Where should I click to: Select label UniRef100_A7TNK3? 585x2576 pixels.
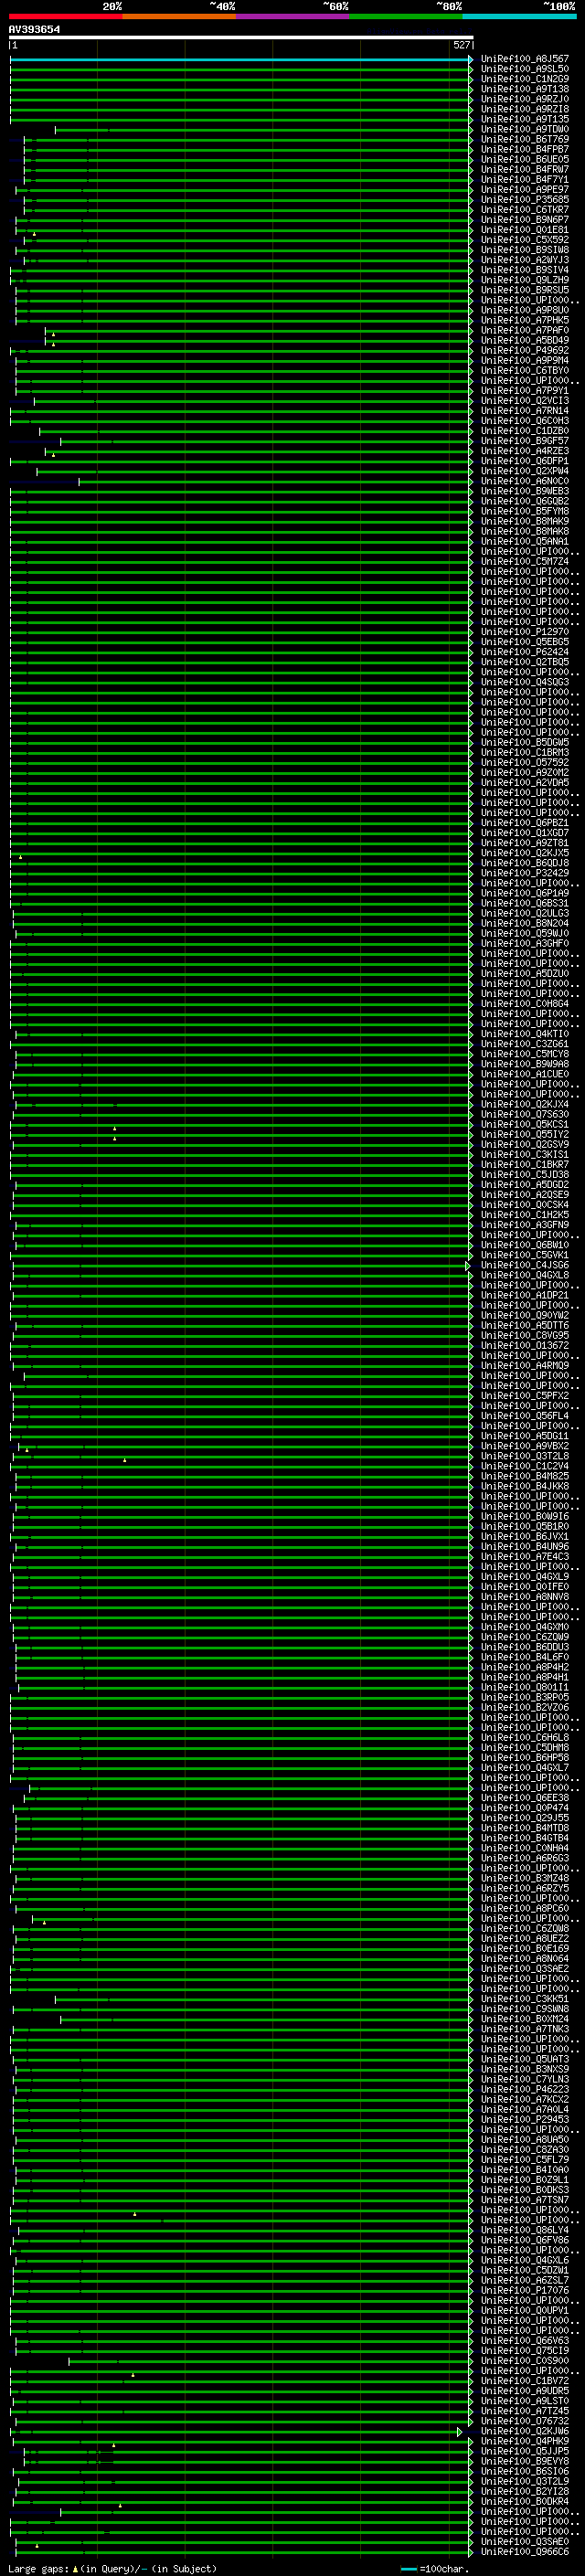(525, 2029)
